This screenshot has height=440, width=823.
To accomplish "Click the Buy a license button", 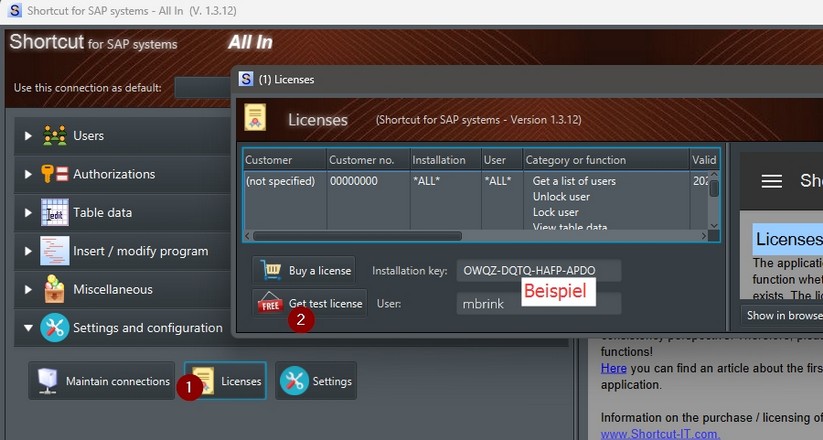I will coord(306,271).
